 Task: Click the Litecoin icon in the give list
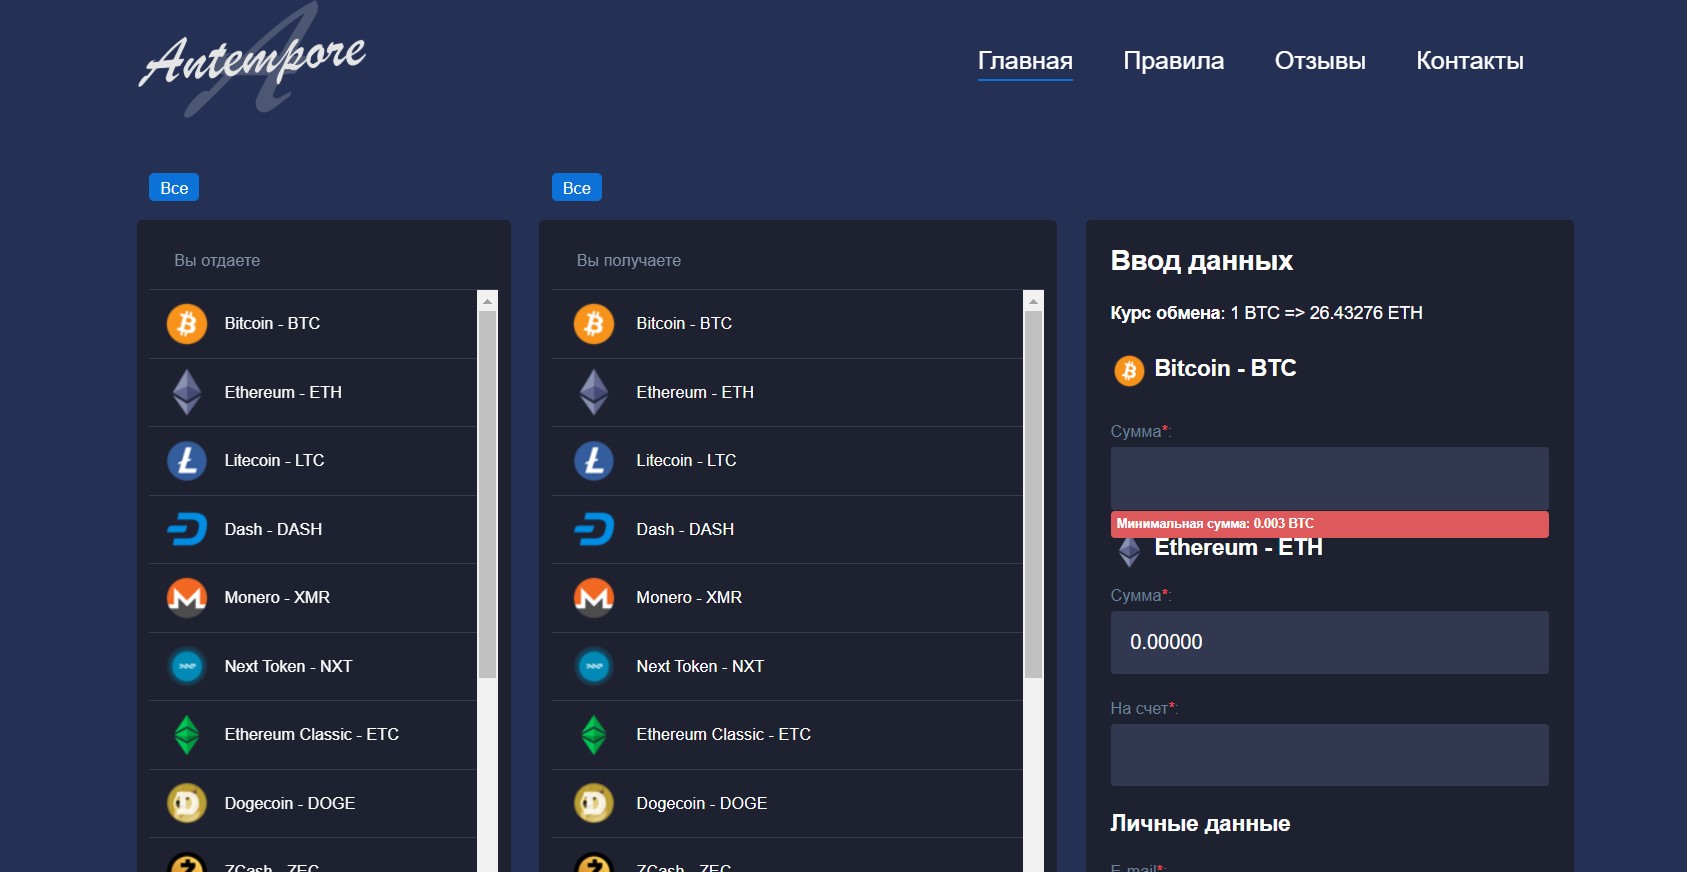pyautogui.click(x=187, y=461)
